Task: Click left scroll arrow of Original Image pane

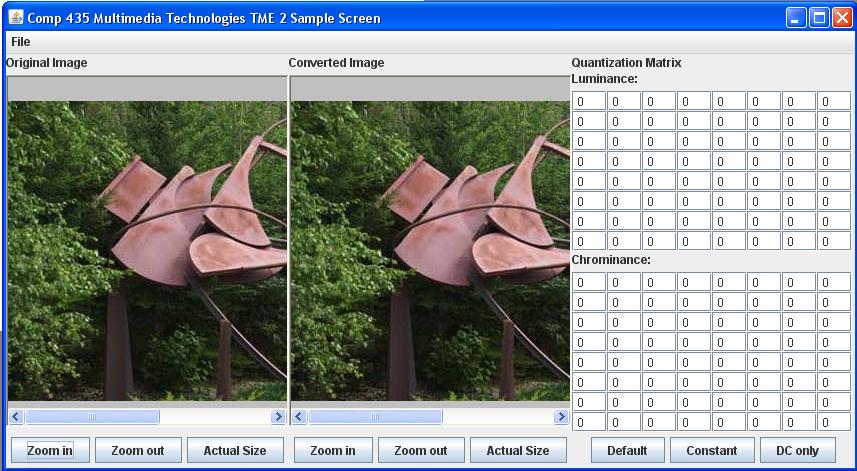Action: (x=16, y=417)
